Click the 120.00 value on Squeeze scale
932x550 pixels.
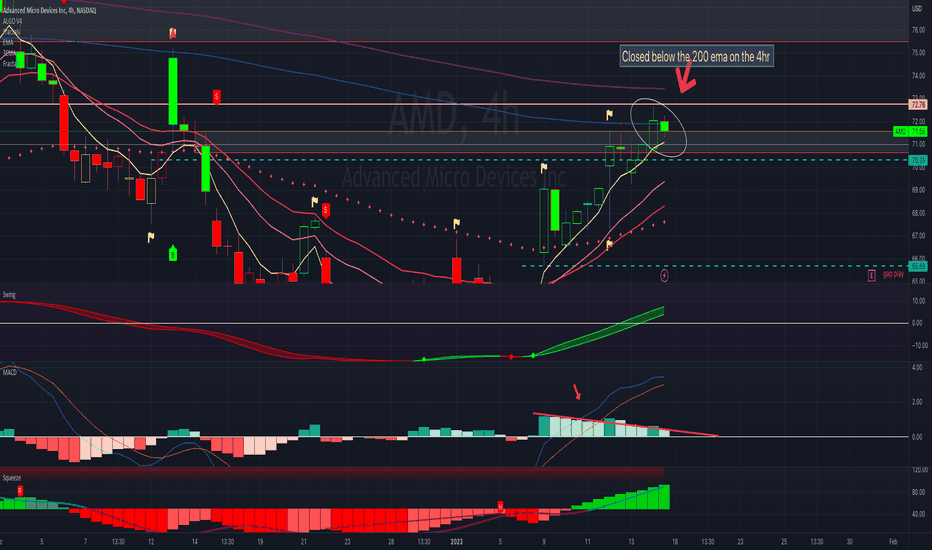pos(919,470)
